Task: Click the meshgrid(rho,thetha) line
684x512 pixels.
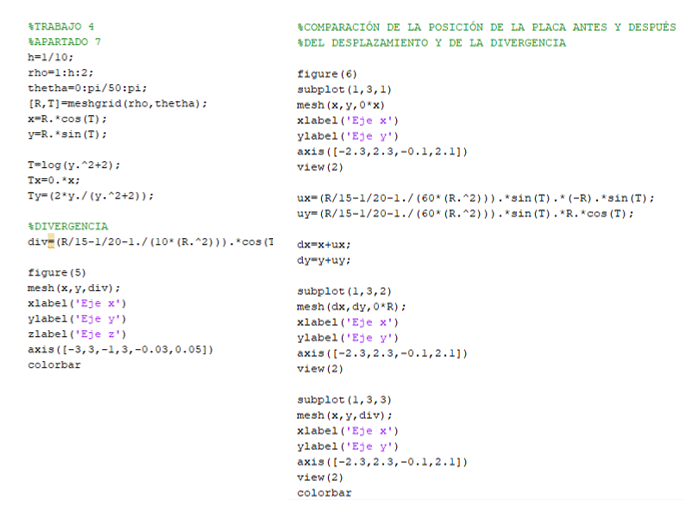Action: (x=117, y=103)
